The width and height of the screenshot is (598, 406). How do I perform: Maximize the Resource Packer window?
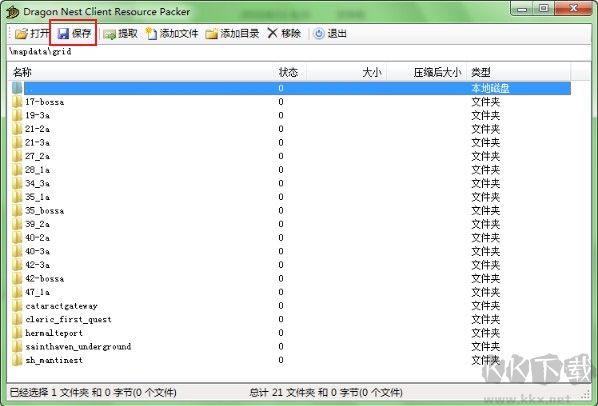click(x=544, y=8)
